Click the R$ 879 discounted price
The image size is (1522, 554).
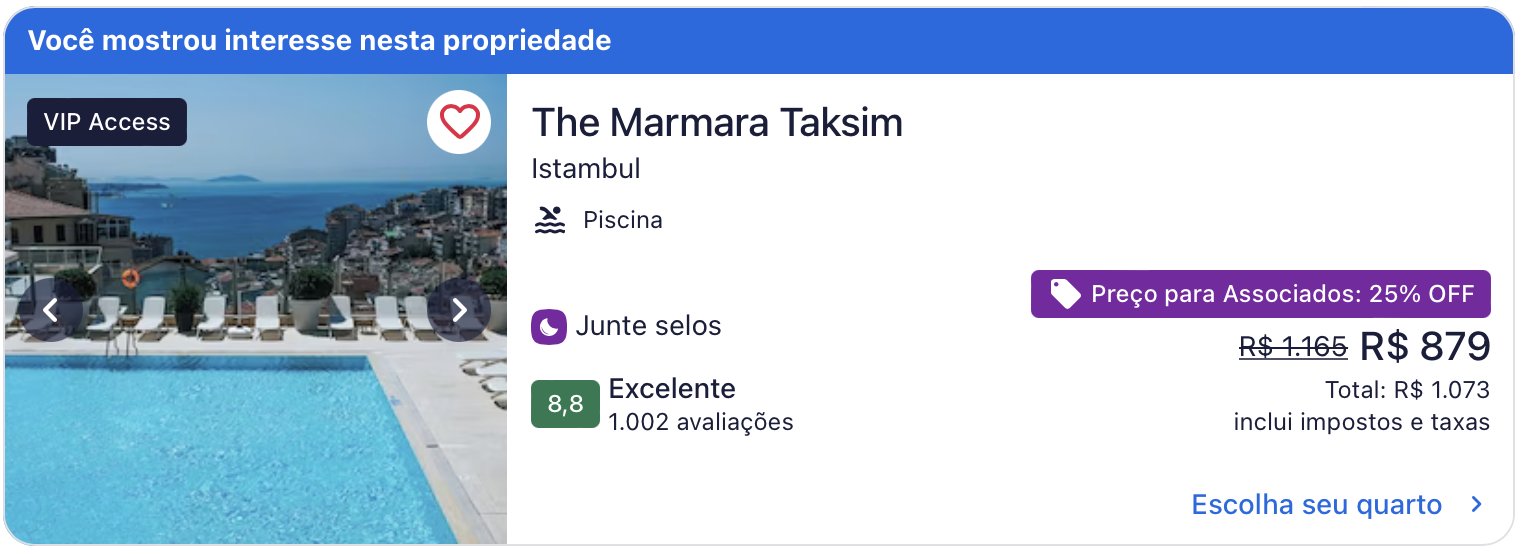1425,346
